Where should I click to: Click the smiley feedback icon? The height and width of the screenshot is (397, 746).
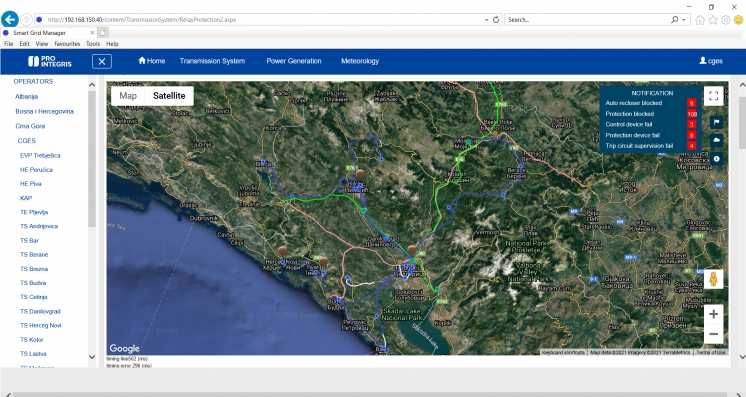(x=738, y=20)
